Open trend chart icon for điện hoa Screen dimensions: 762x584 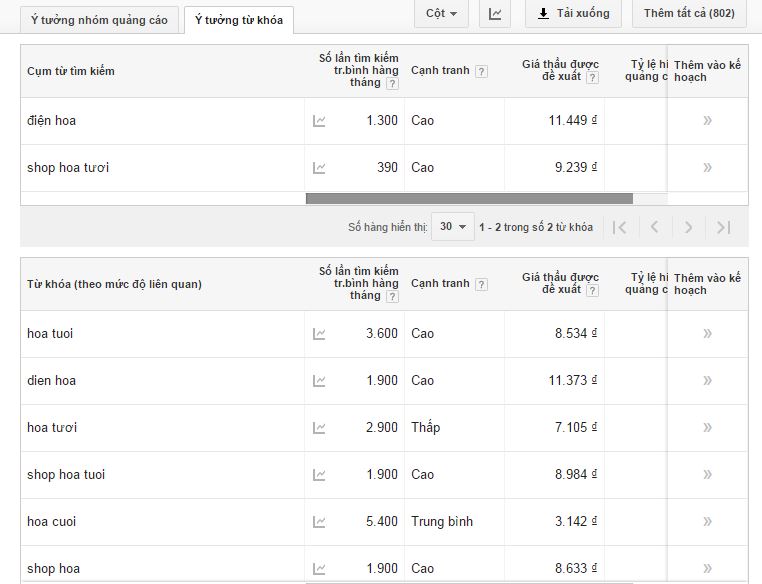coord(319,121)
